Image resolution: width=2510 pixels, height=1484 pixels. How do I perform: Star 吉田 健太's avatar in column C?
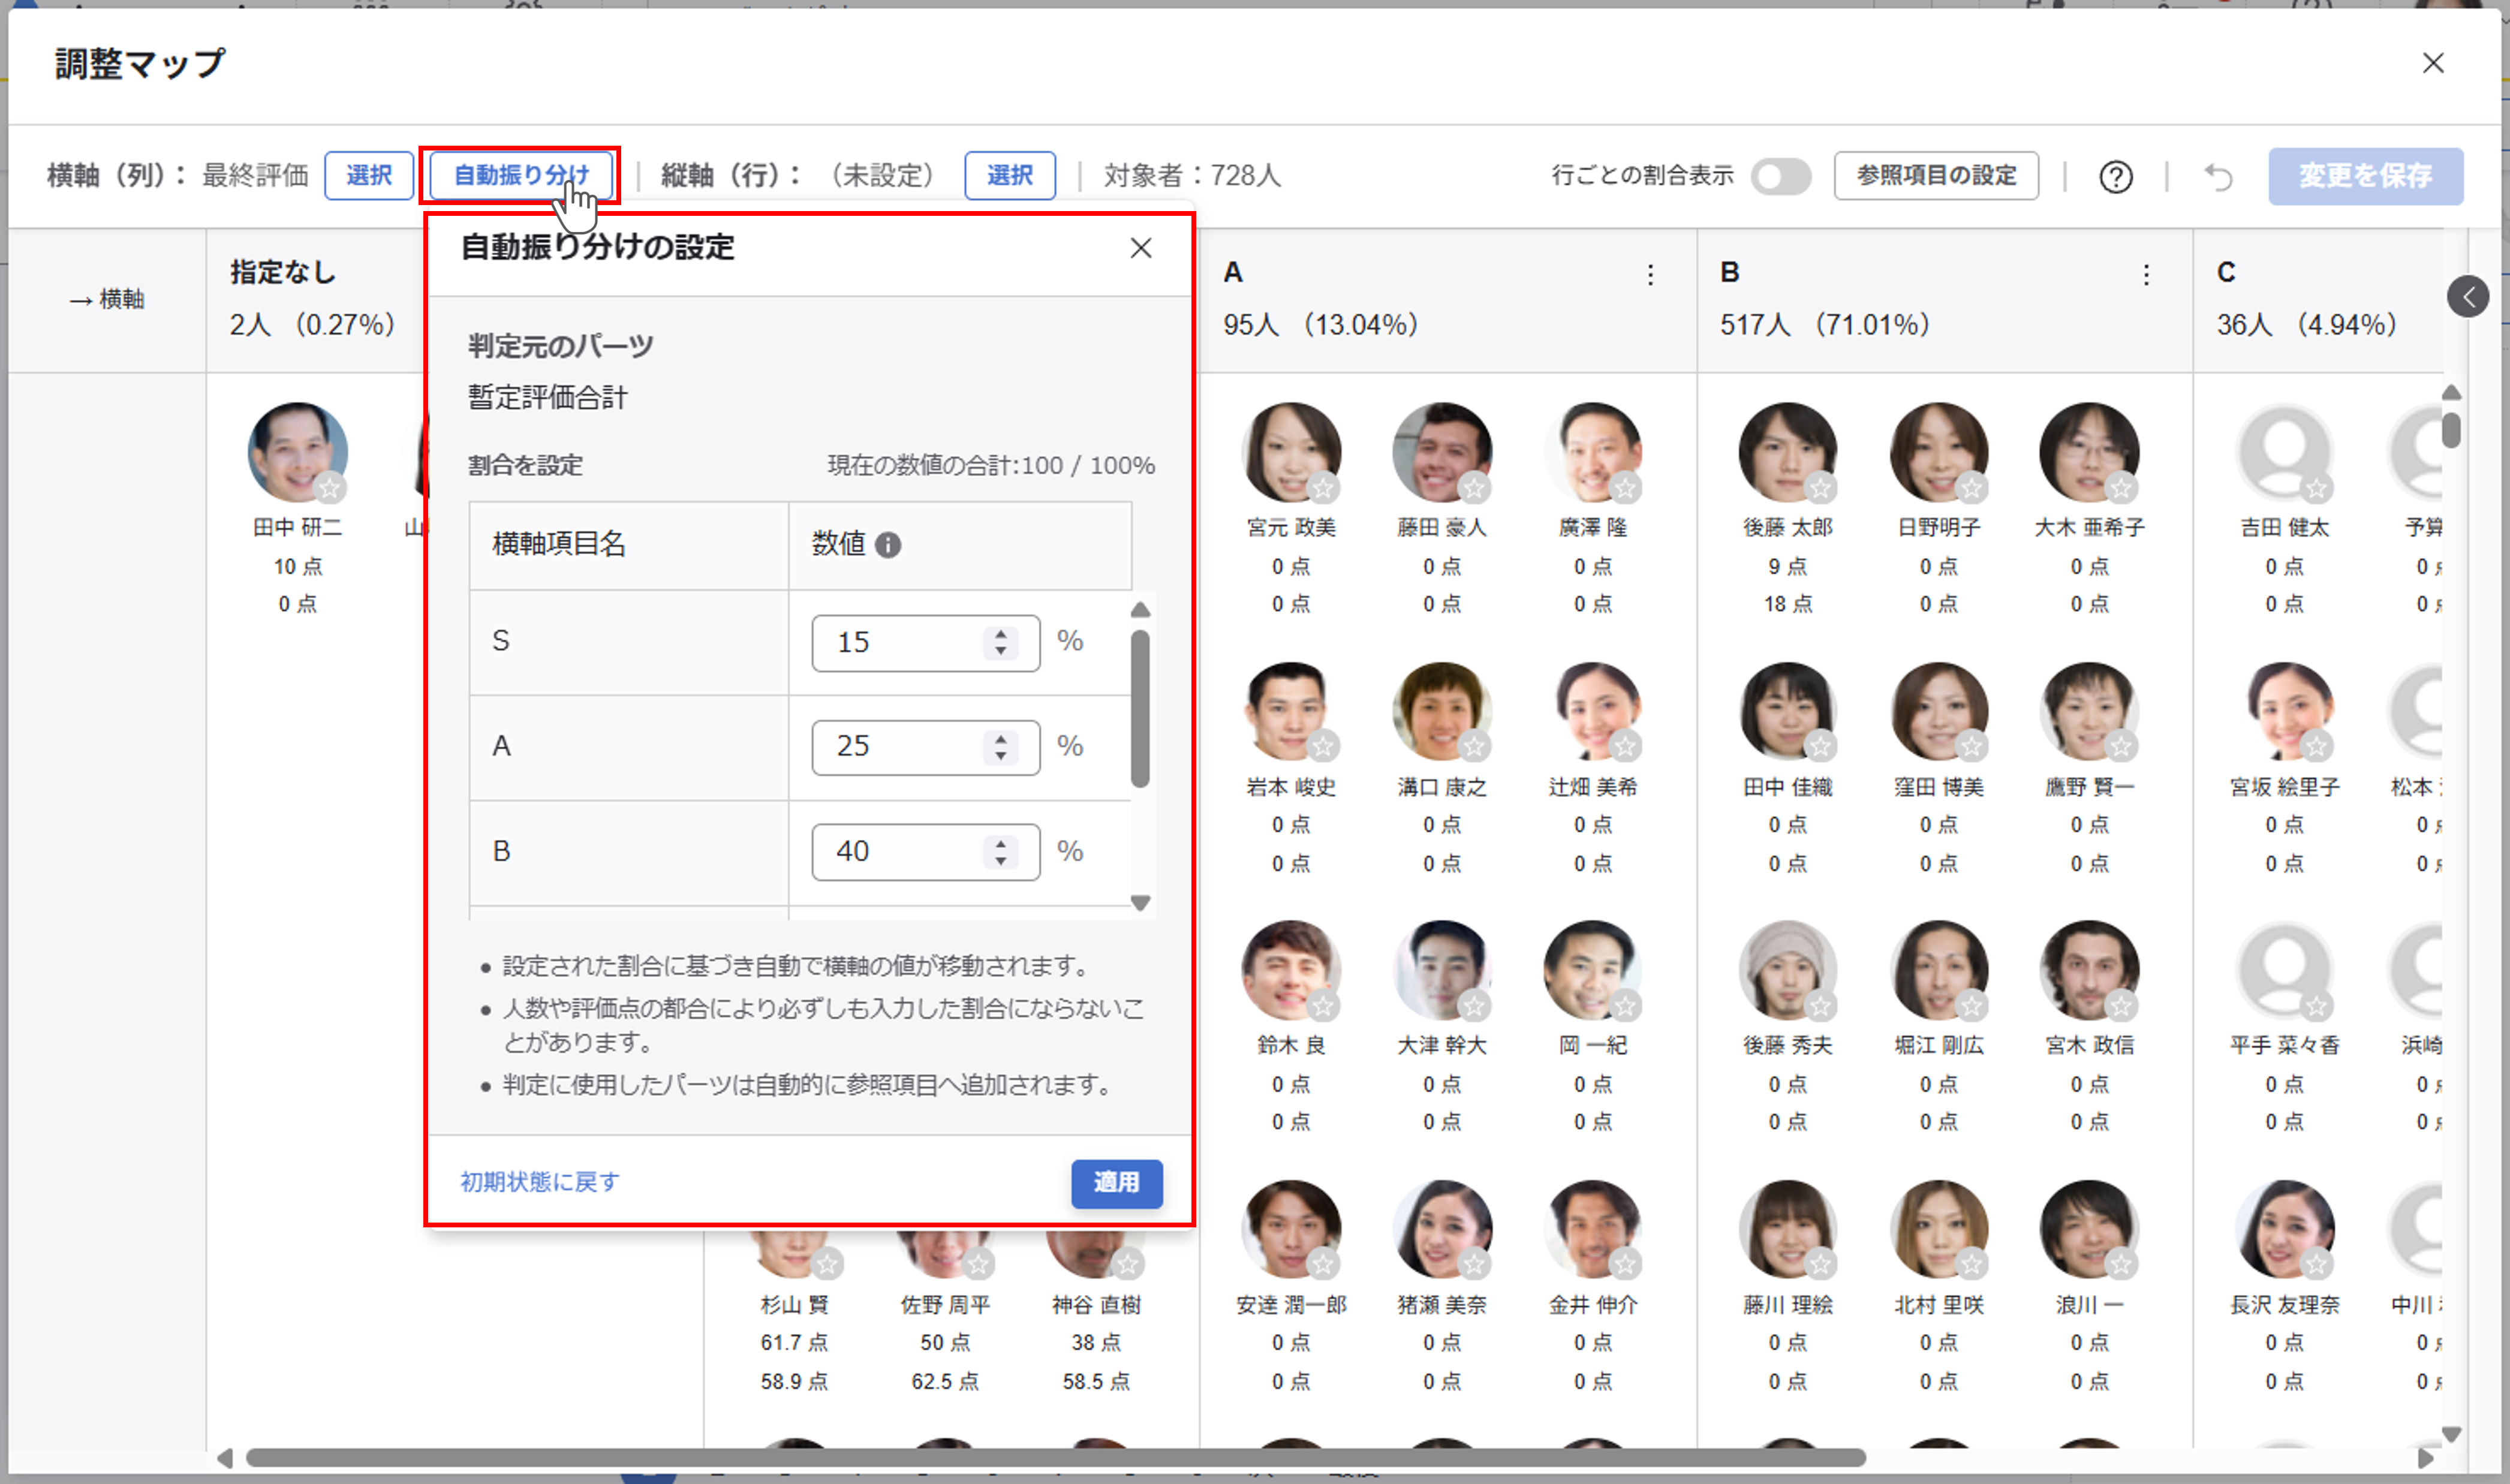click(x=2318, y=489)
